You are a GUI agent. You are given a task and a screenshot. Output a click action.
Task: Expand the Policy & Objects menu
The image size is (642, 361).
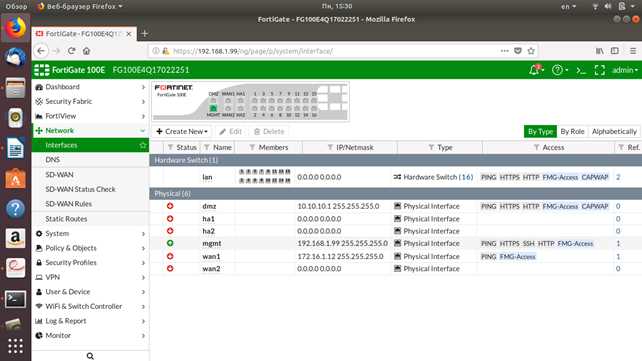tap(90, 248)
